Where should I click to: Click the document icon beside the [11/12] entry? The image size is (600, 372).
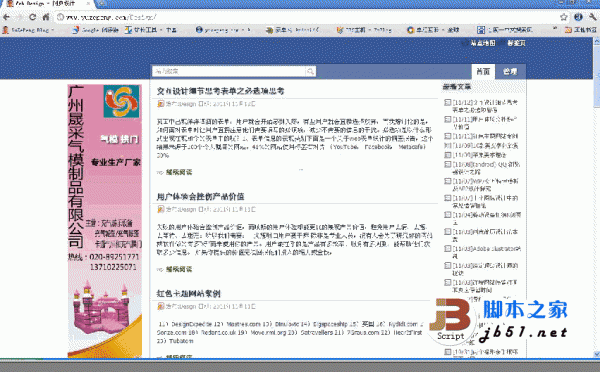447,103
